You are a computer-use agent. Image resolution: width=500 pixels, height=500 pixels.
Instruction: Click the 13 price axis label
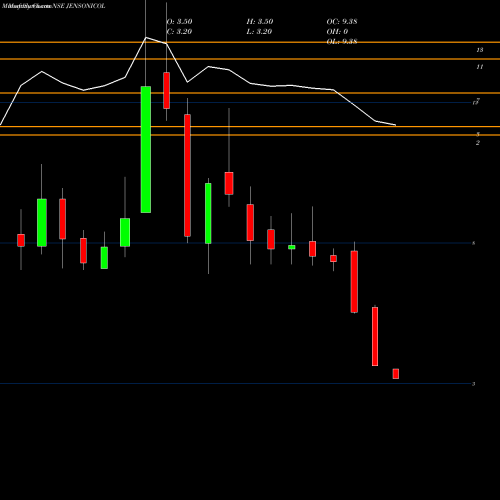click(480, 50)
